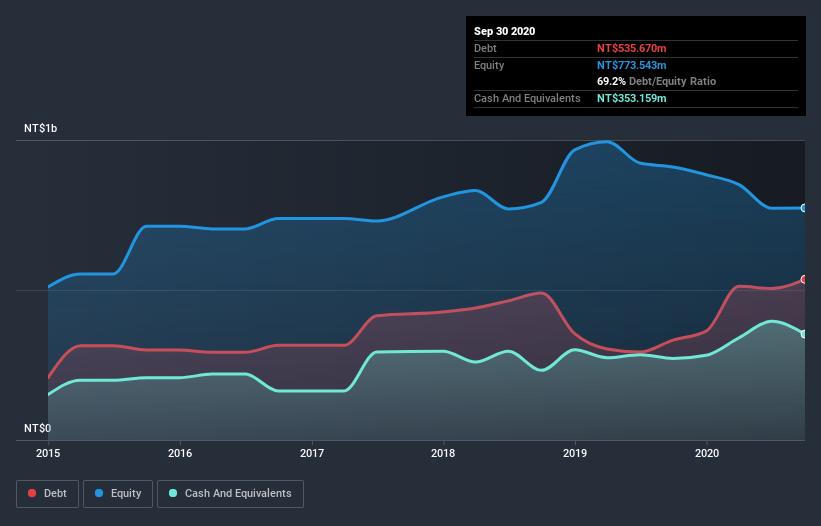Click the Cash And Equivalents tooltip label

[527, 98]
